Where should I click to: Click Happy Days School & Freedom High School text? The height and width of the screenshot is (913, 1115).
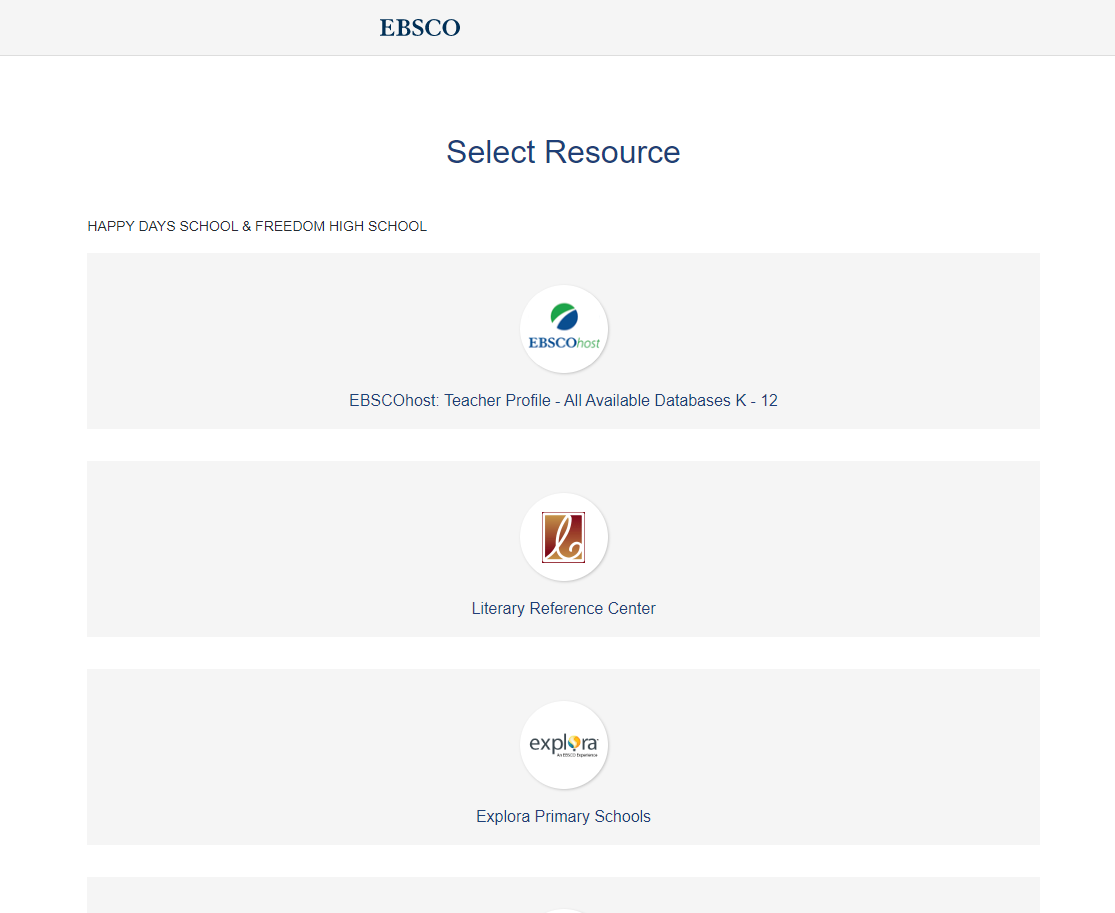tap(257, 226)
